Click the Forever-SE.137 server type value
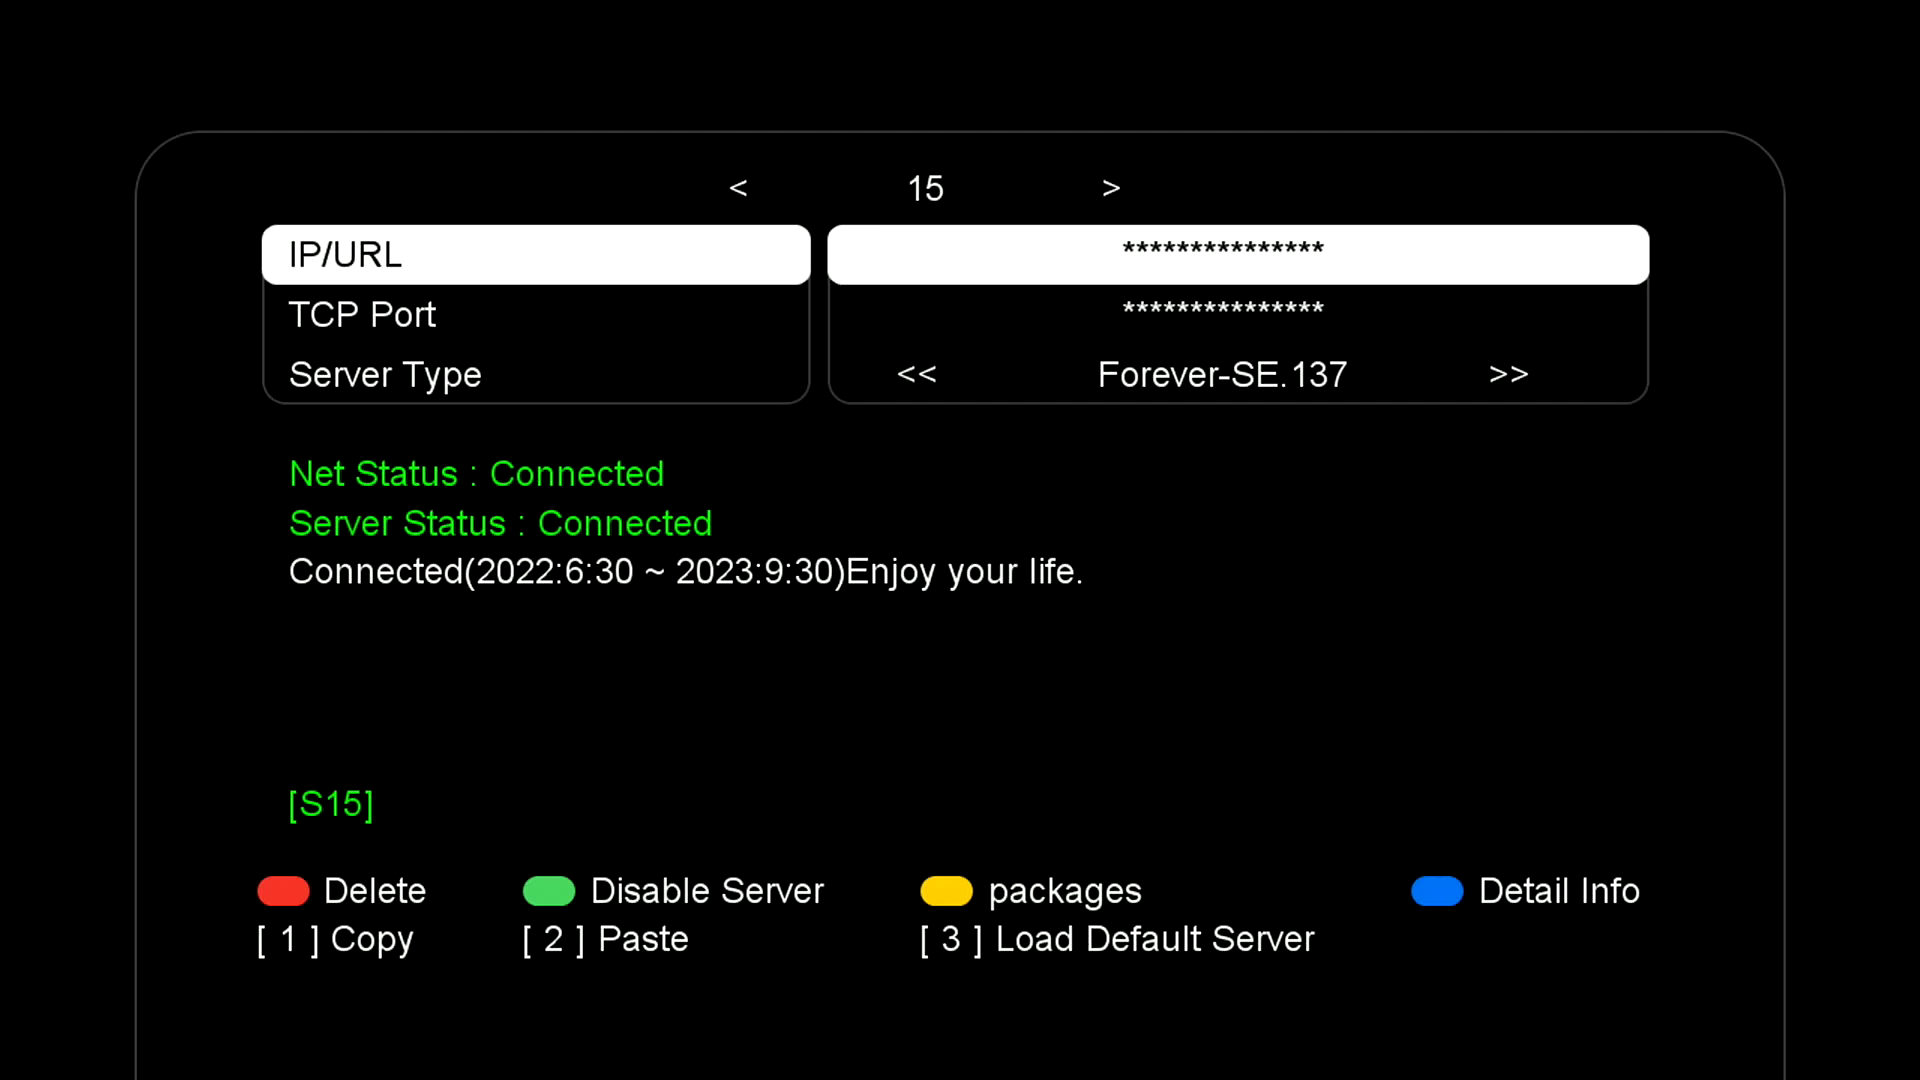The height and width of the screenshot is (1080, 1920). tap(1222, 375)
